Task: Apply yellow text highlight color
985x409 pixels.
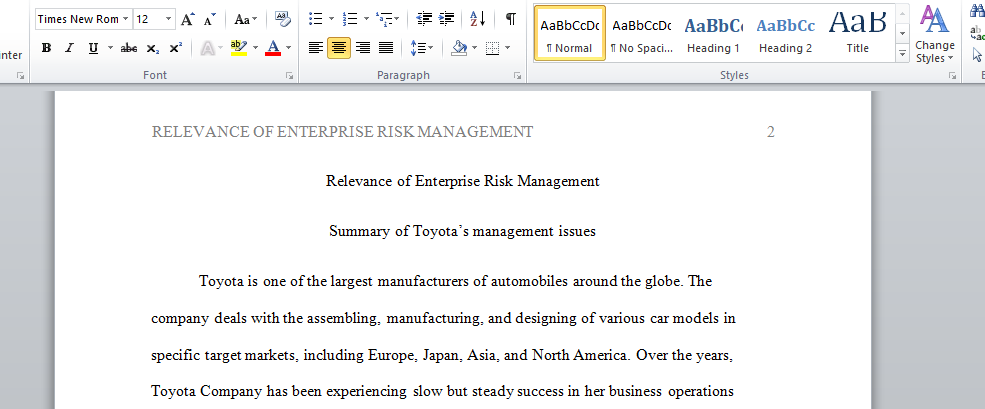Action: tap(239, 48)
